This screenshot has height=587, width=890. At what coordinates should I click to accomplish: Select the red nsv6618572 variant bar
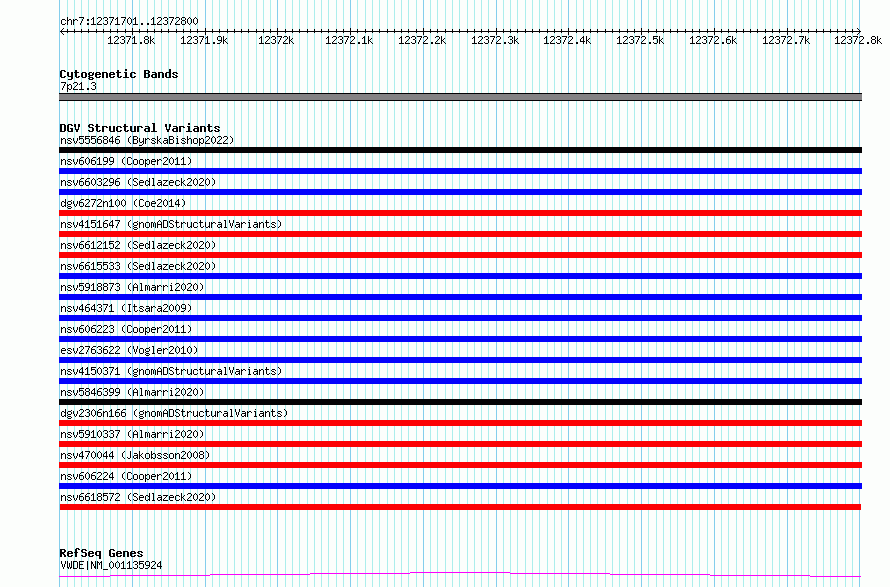coord(460,507)
